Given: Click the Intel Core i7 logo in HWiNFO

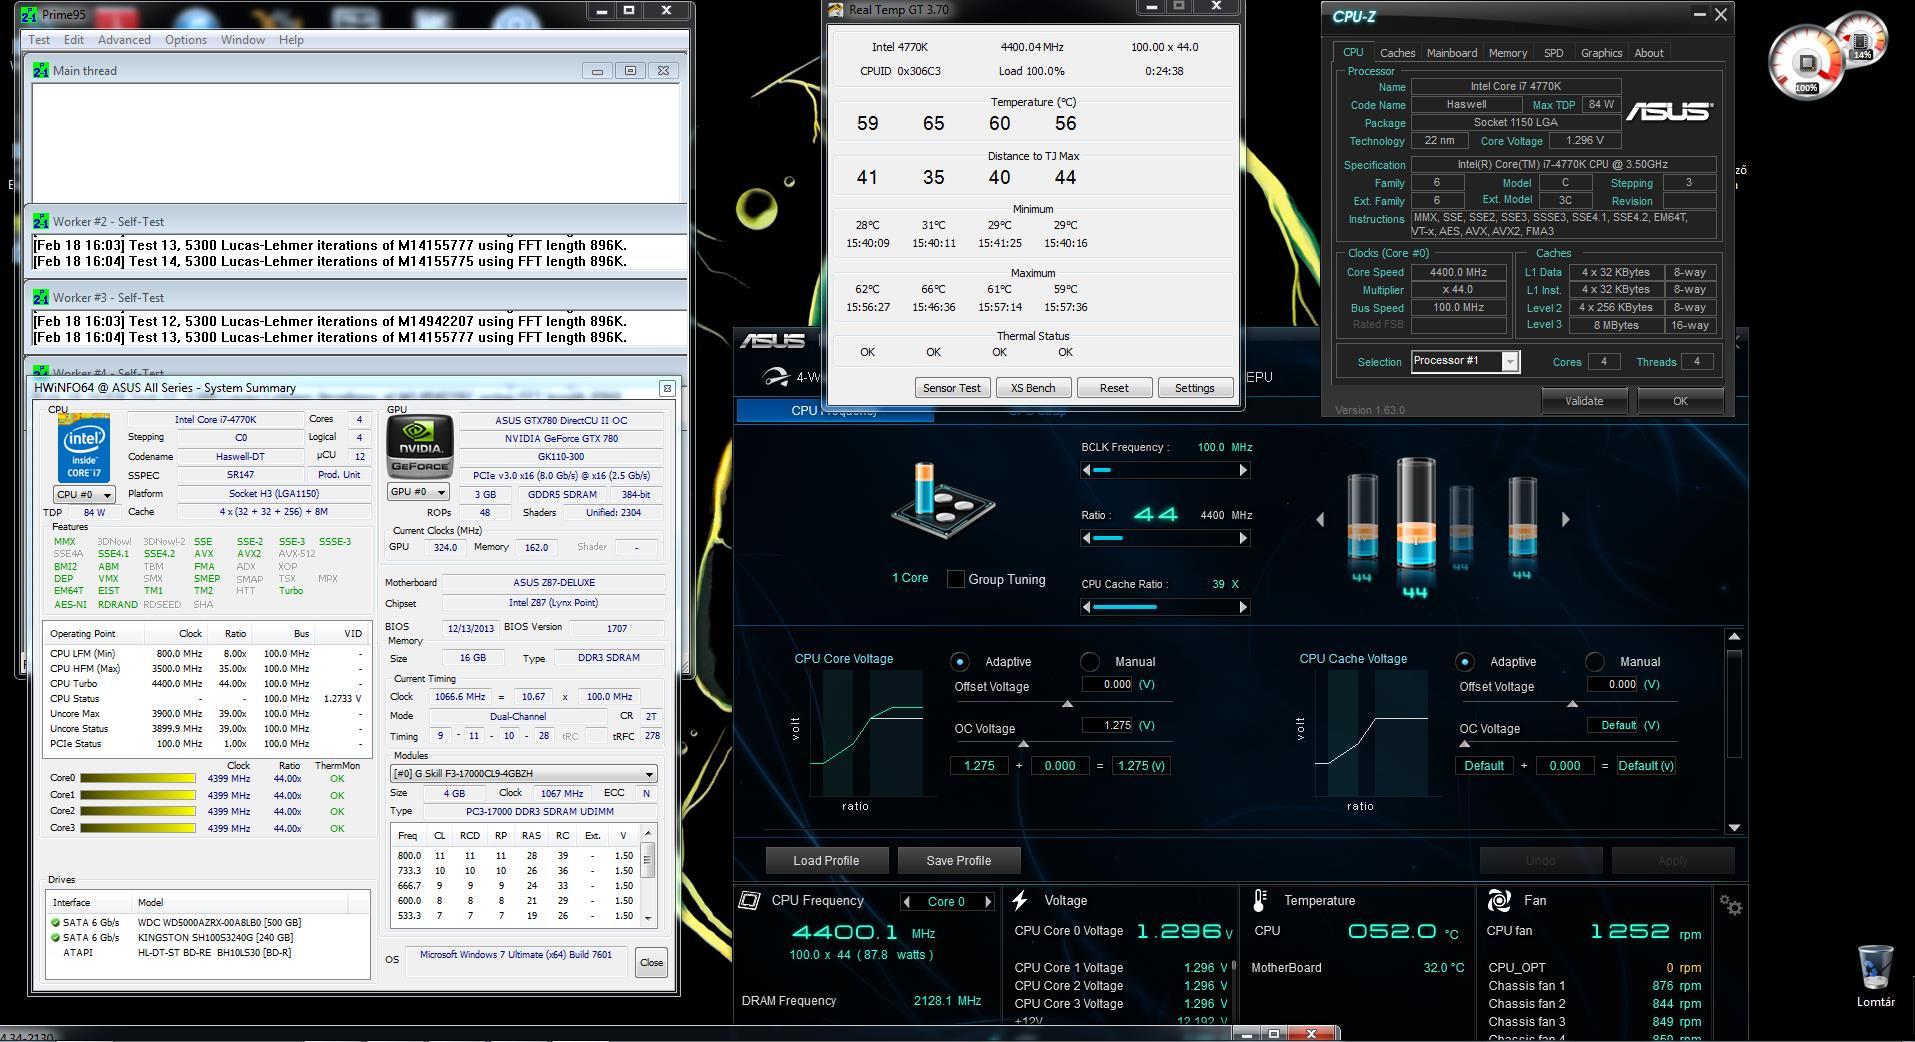Looking at the screenshot, I should (x=84, y=449).
